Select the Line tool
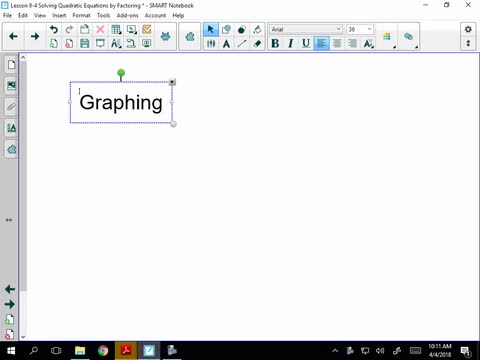 [242, 43]
